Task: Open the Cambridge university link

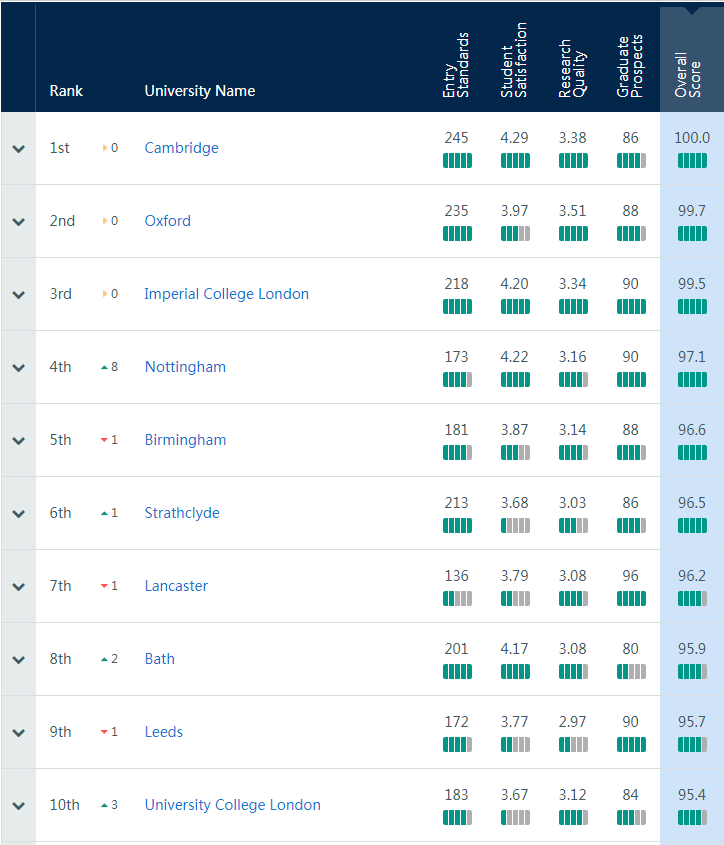Action: point(182,148)
